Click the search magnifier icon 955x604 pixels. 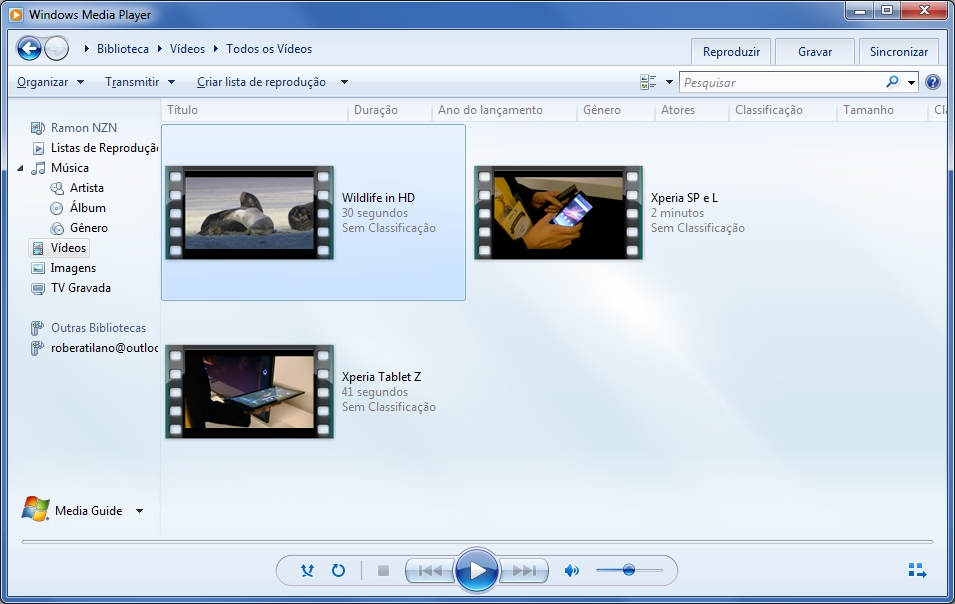click(892, 82)
